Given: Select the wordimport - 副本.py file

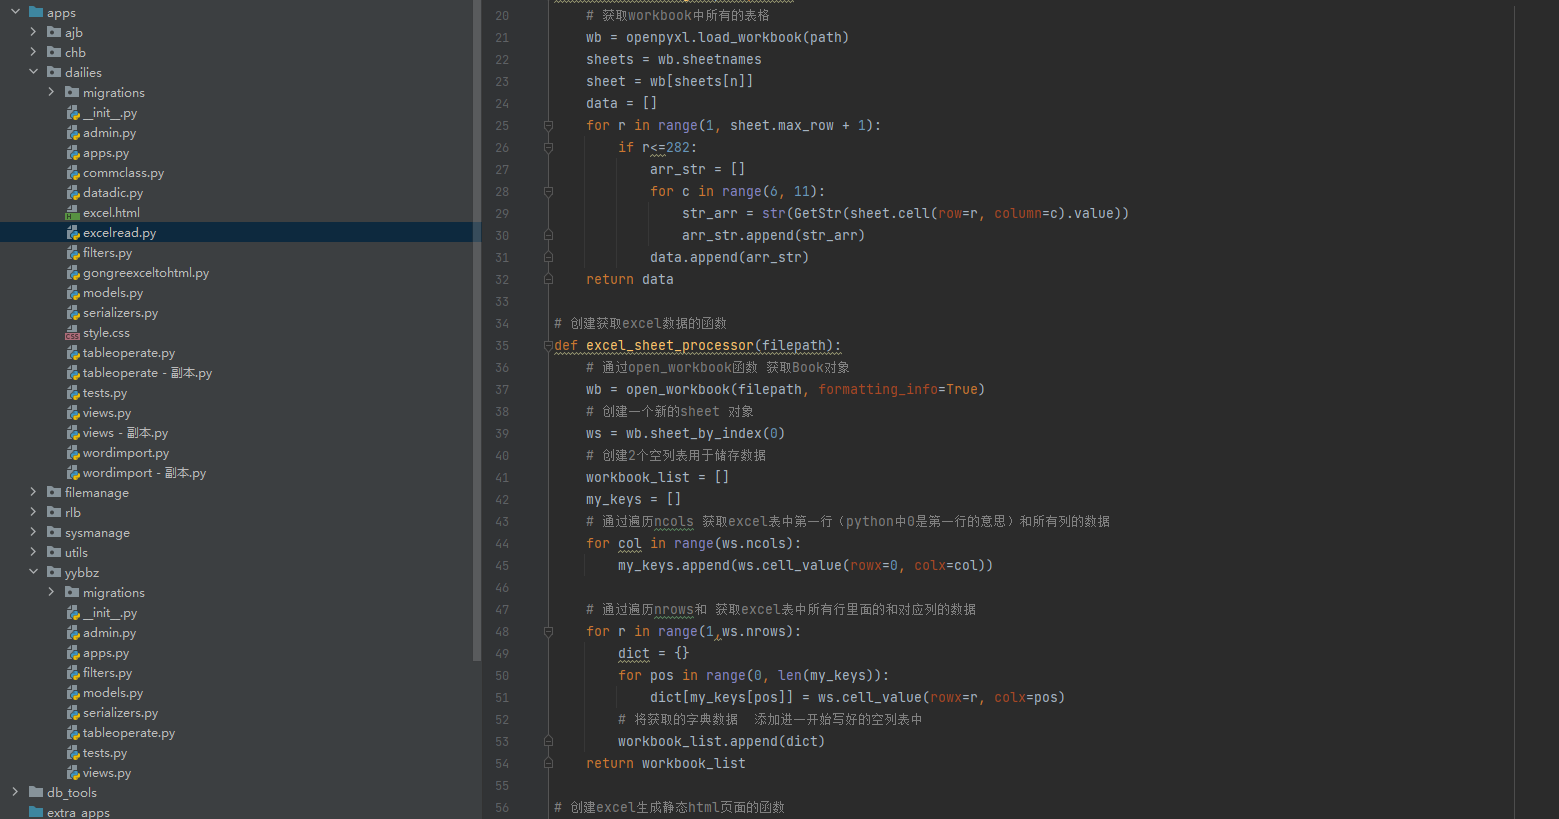Looking at the screenshot, I should tap(144, 473).
